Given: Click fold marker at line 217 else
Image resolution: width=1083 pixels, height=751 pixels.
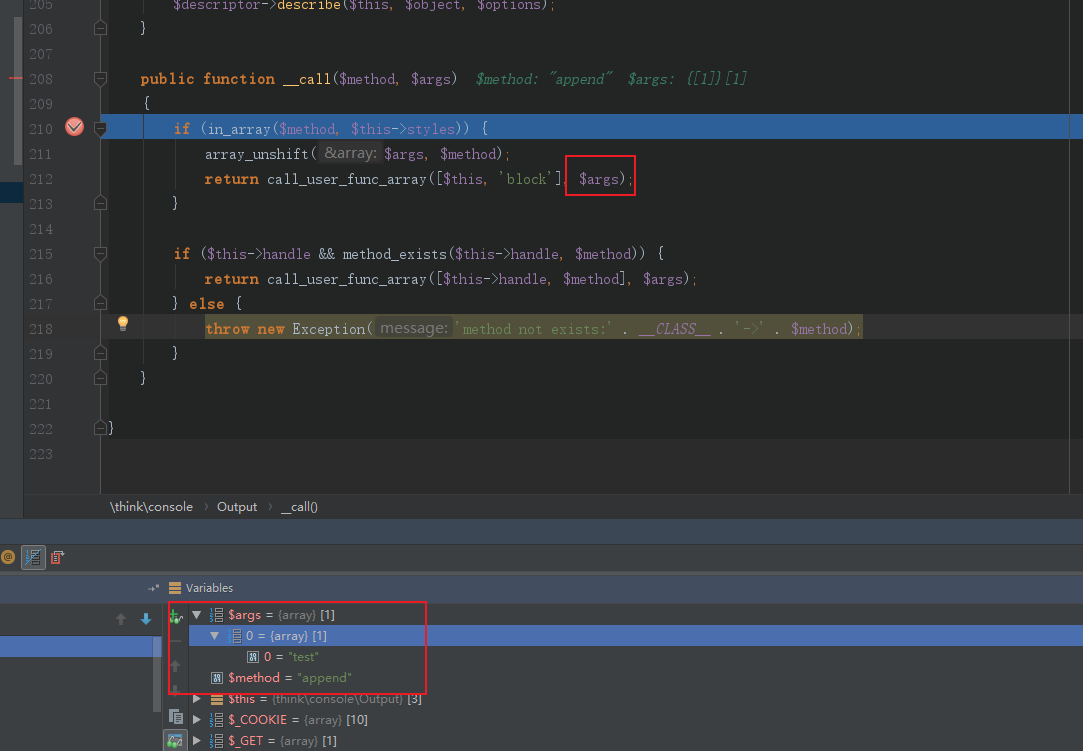Looking at the screenshot, I should coord(100,303).
